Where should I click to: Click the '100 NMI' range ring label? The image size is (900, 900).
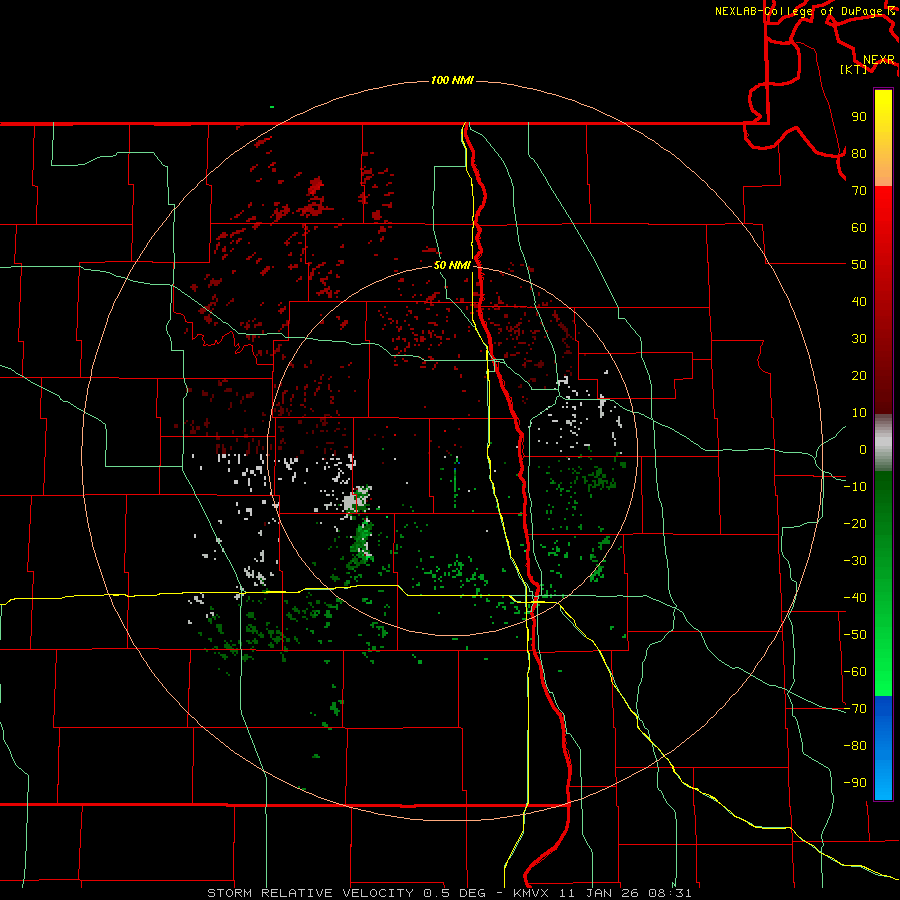coord(452,80)
